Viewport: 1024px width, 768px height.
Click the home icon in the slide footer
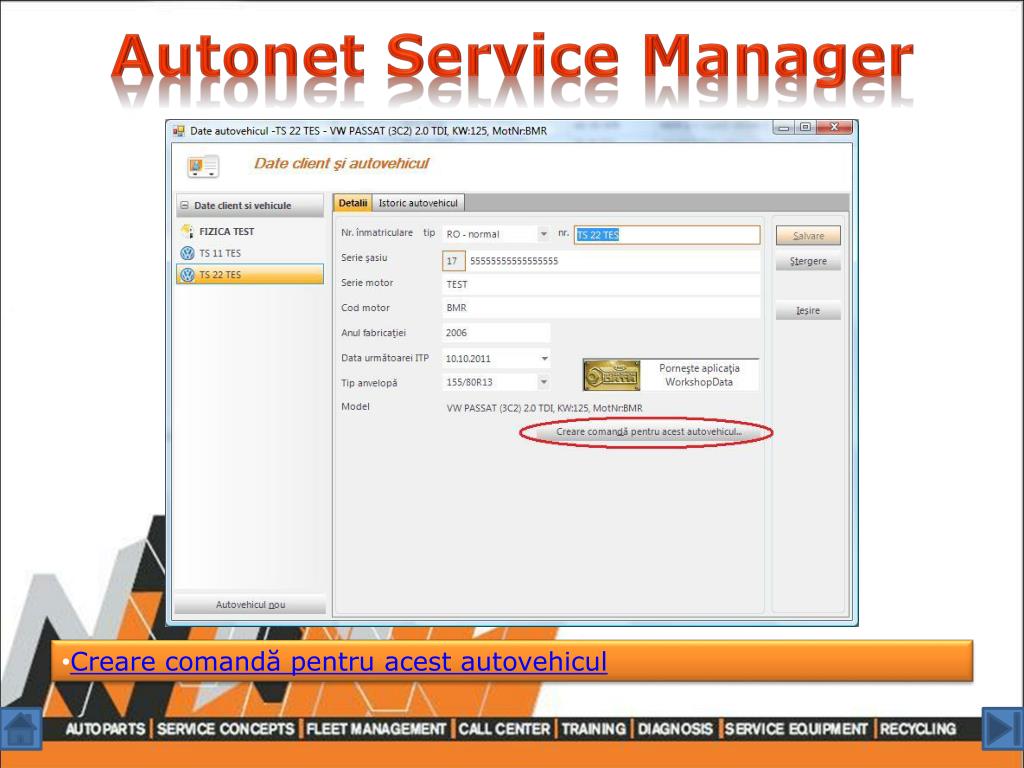(x=21, y=729)
